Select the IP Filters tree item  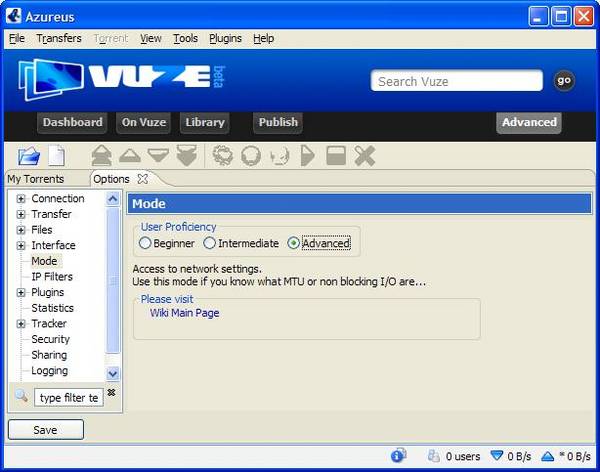click(x=52, y=277)
